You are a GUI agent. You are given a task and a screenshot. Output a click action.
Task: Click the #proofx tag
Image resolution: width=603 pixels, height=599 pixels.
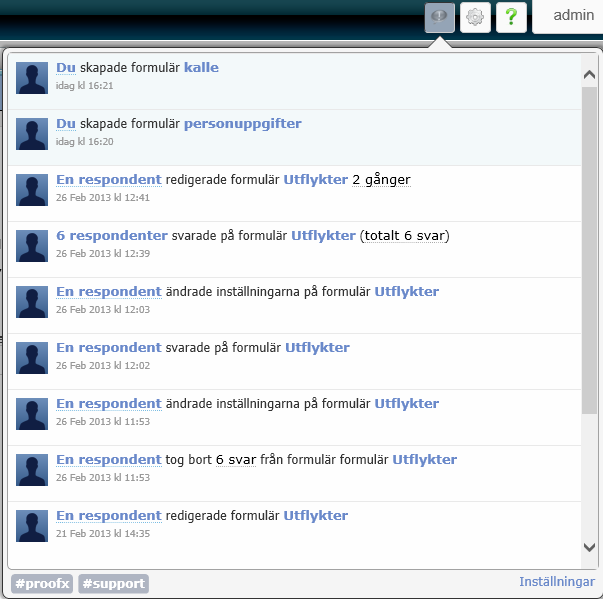[x=42, y=583]
